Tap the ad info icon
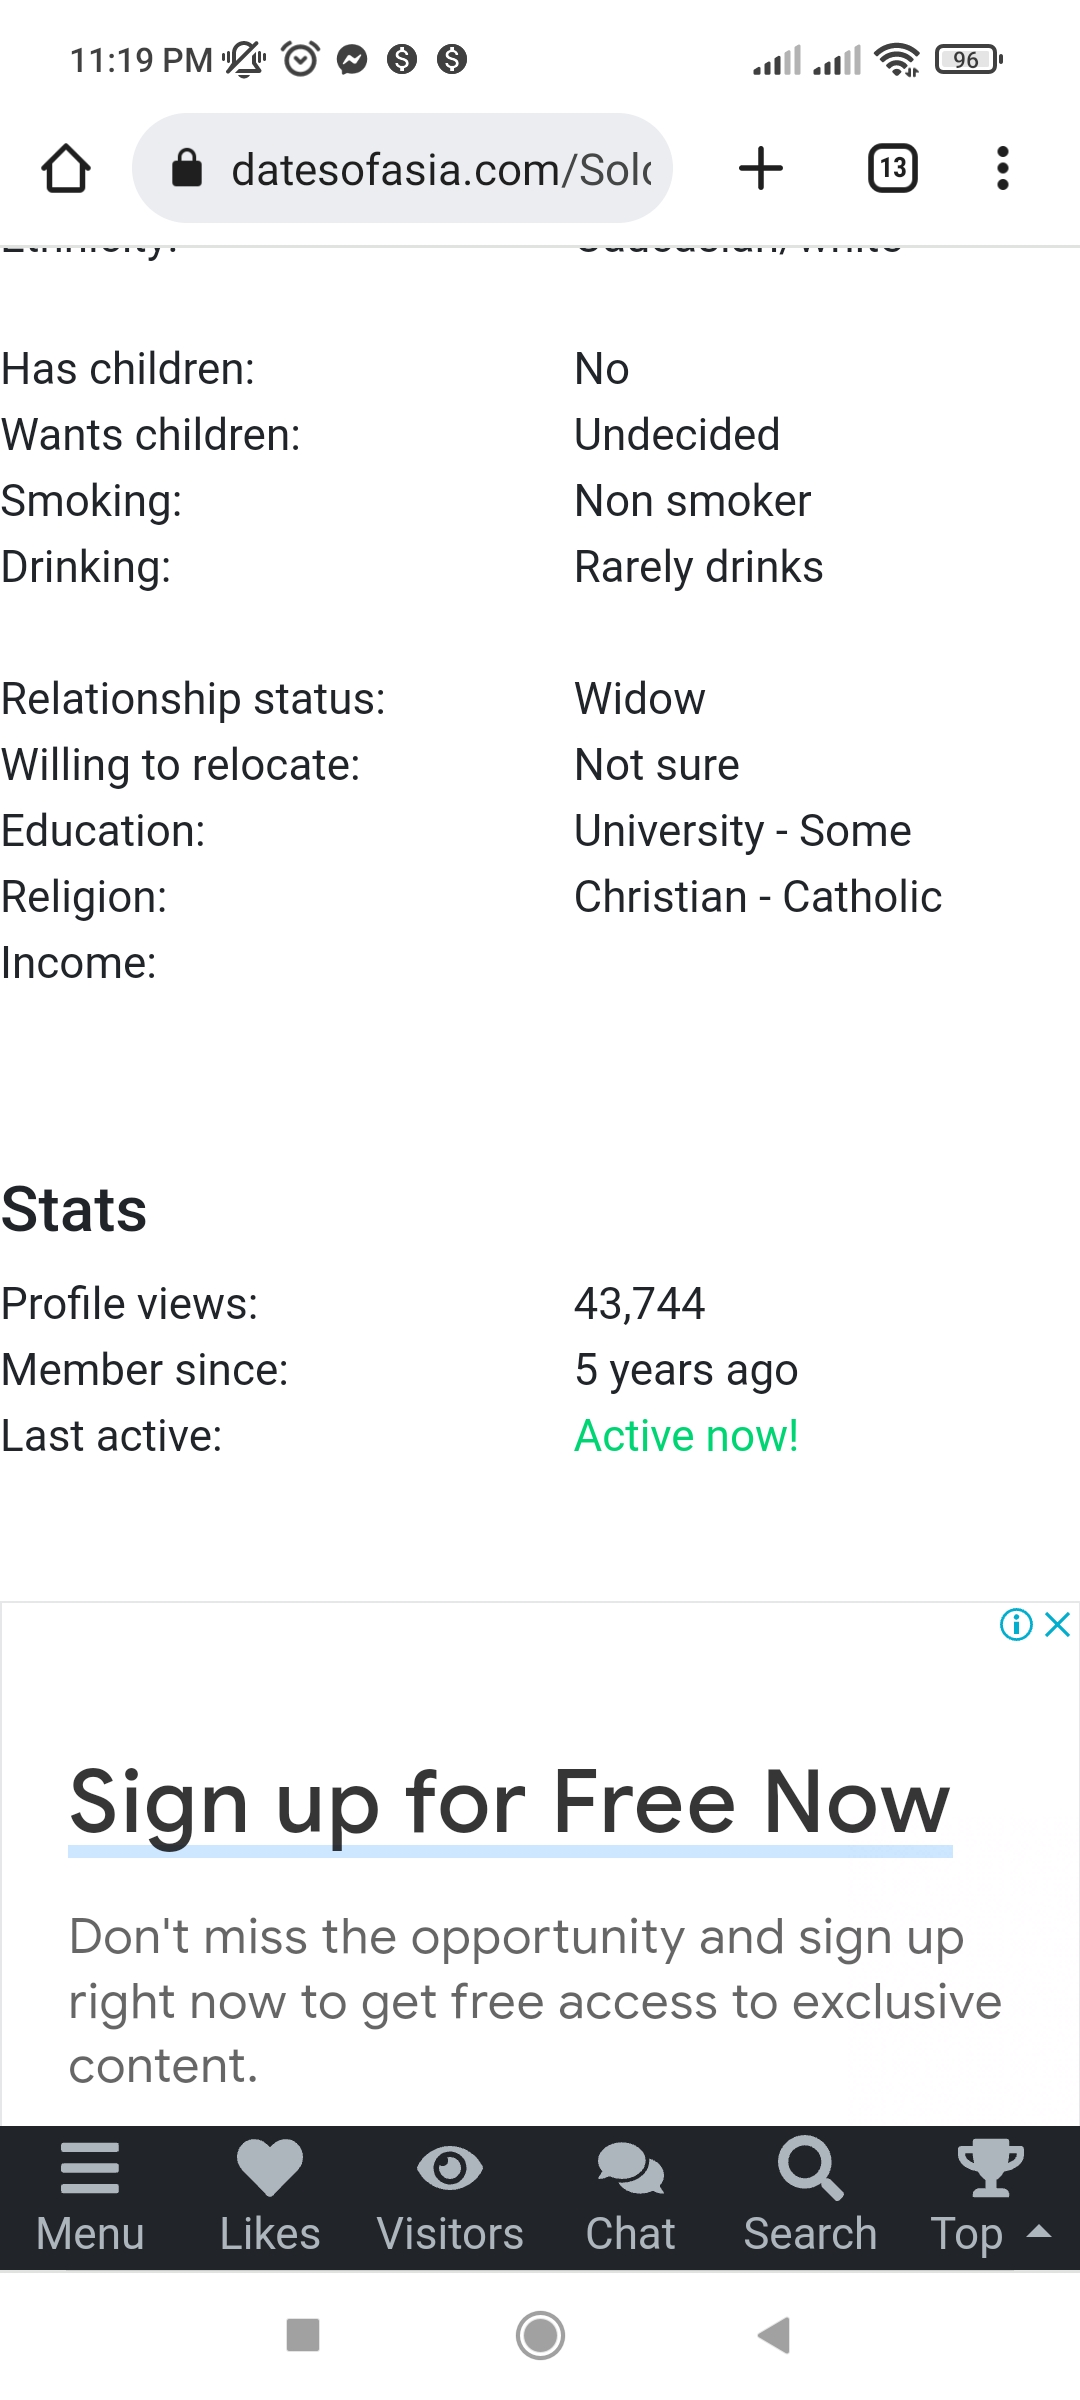This screenshot has width=1080, height=2400. (x=1016, y=1625)
